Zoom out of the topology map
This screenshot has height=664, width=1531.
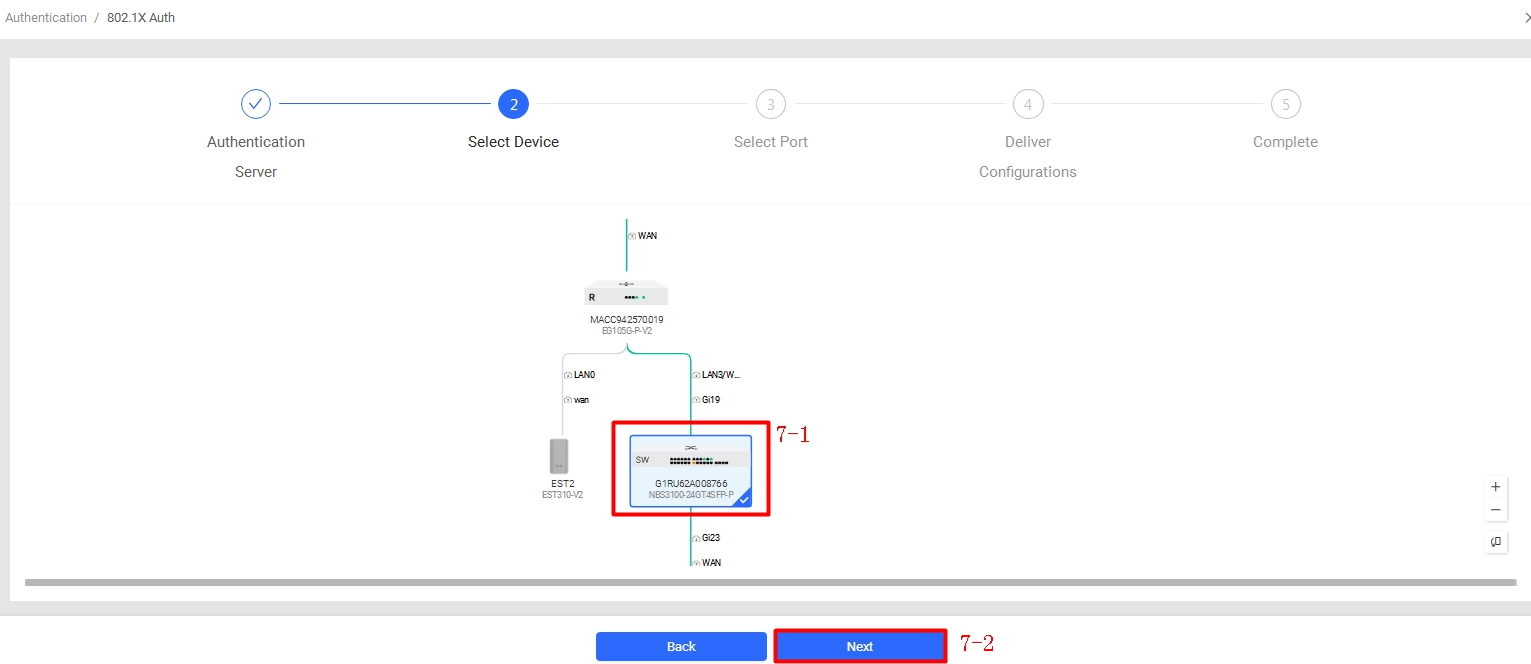(1495, 510)
